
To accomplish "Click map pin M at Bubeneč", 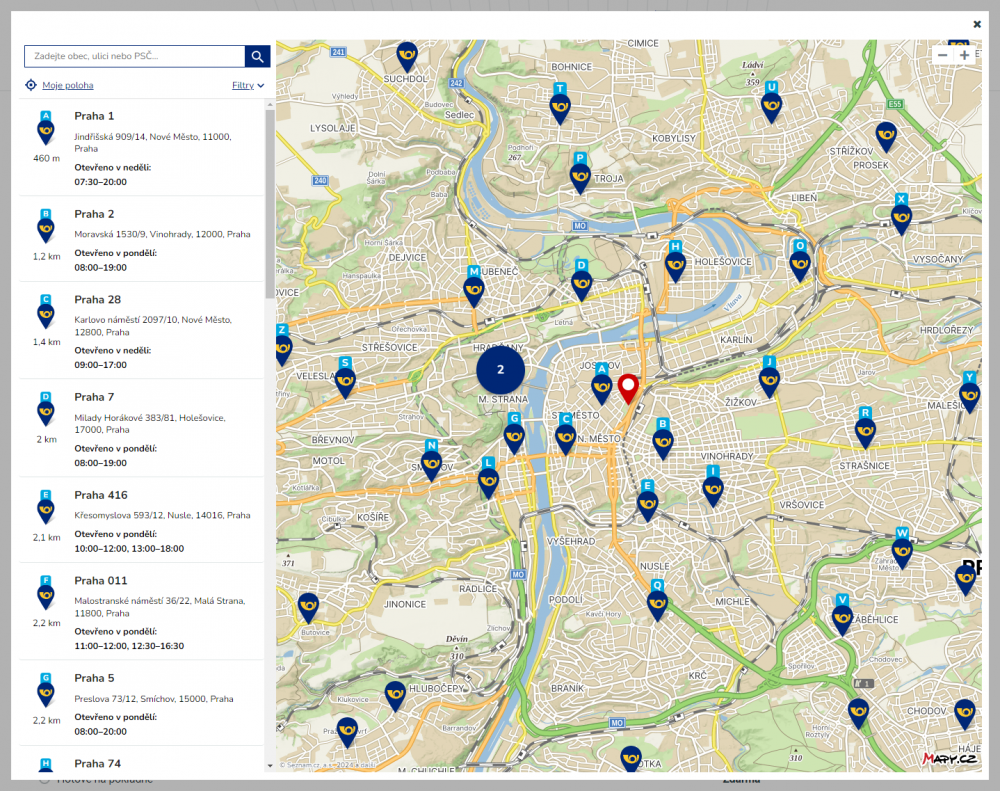I will click(474, 287).
